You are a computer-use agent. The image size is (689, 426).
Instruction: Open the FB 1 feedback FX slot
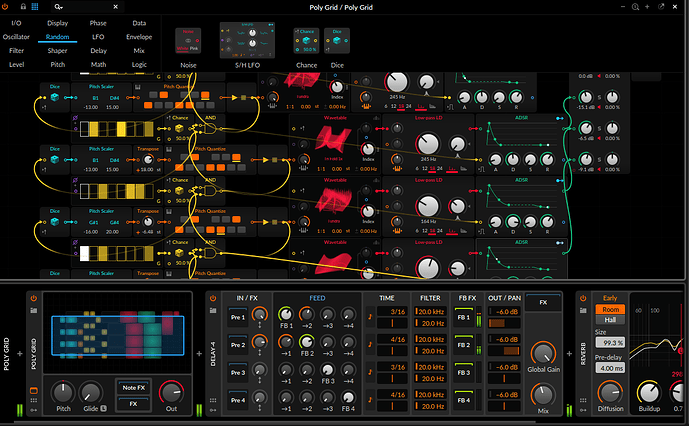(464, 317)
